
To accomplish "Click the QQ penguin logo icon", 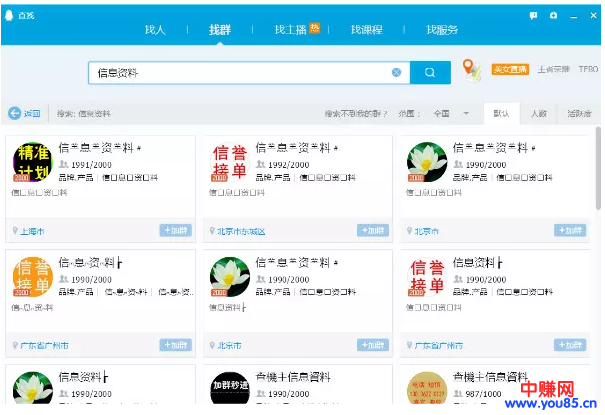I will coord(9,16).
